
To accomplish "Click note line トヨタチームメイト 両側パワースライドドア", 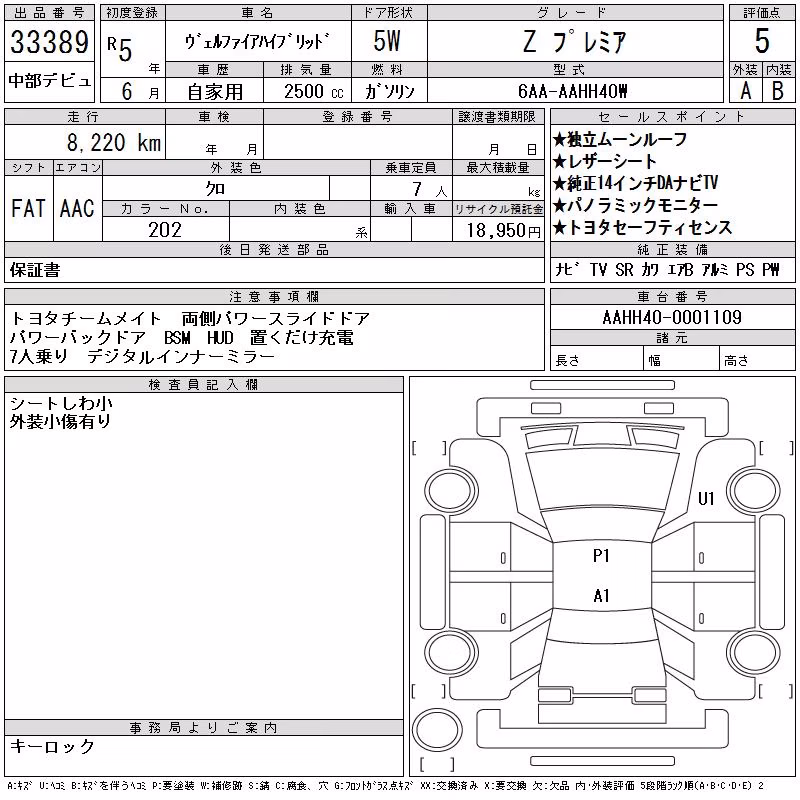I will click(189, 318).
